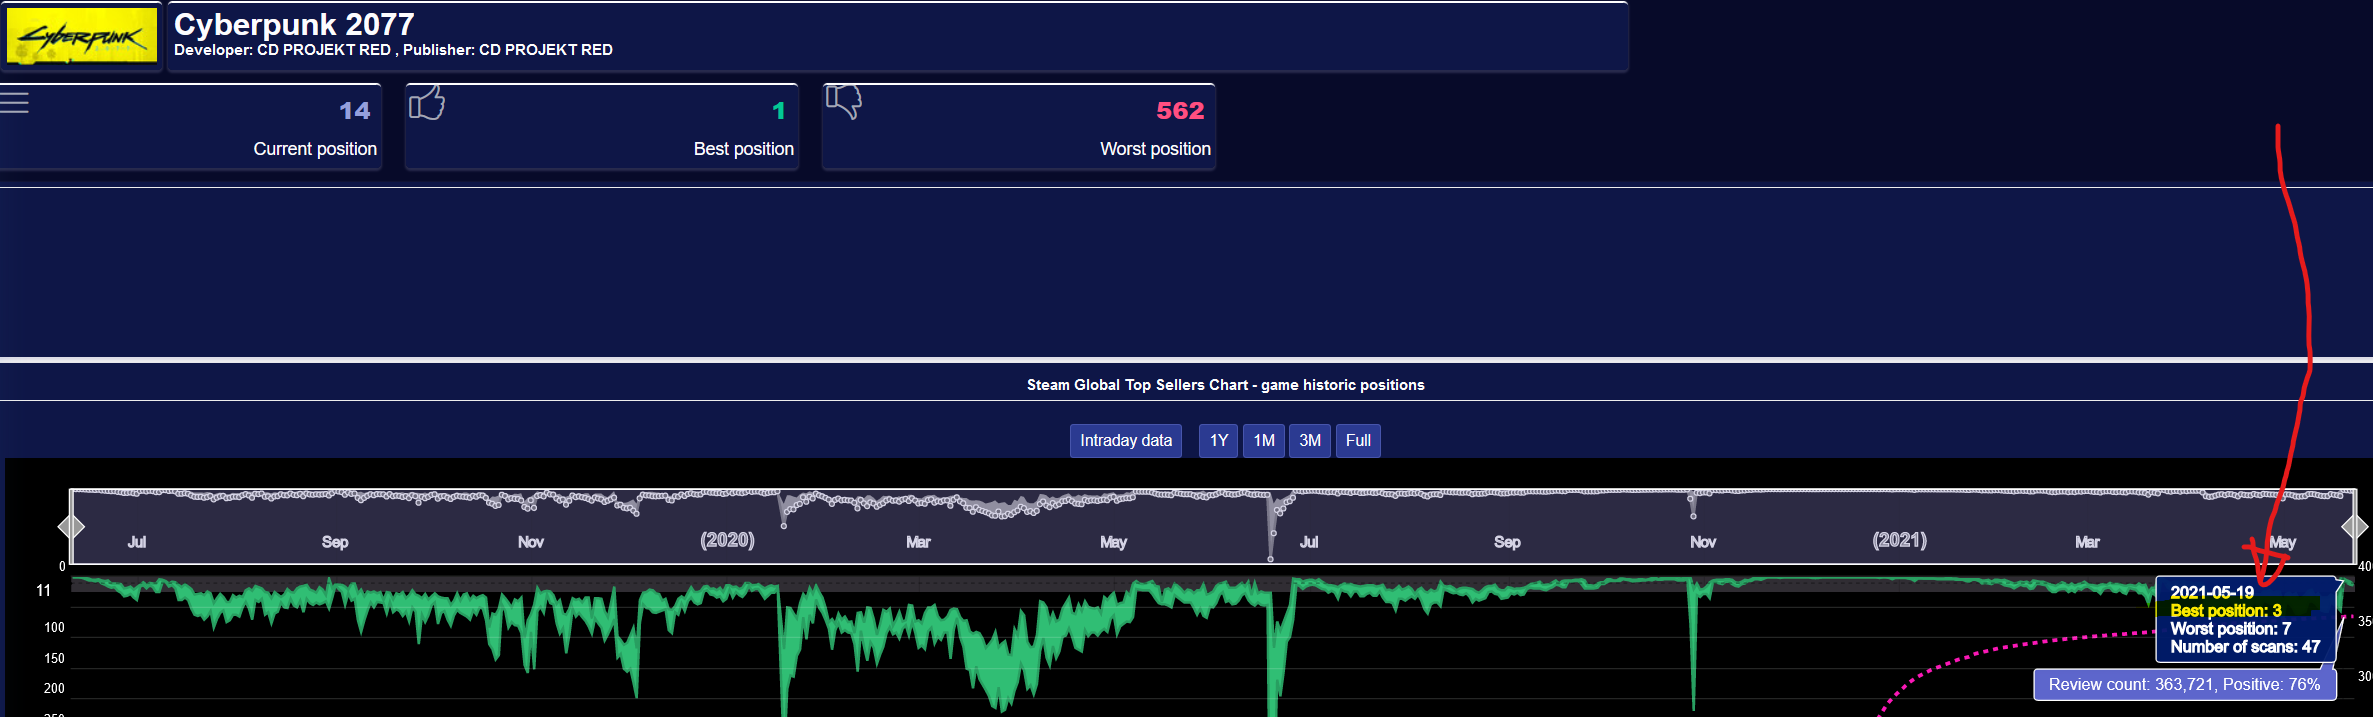Select the Intraday data button
The image size is (2373, 717).
pos(1126,440)
